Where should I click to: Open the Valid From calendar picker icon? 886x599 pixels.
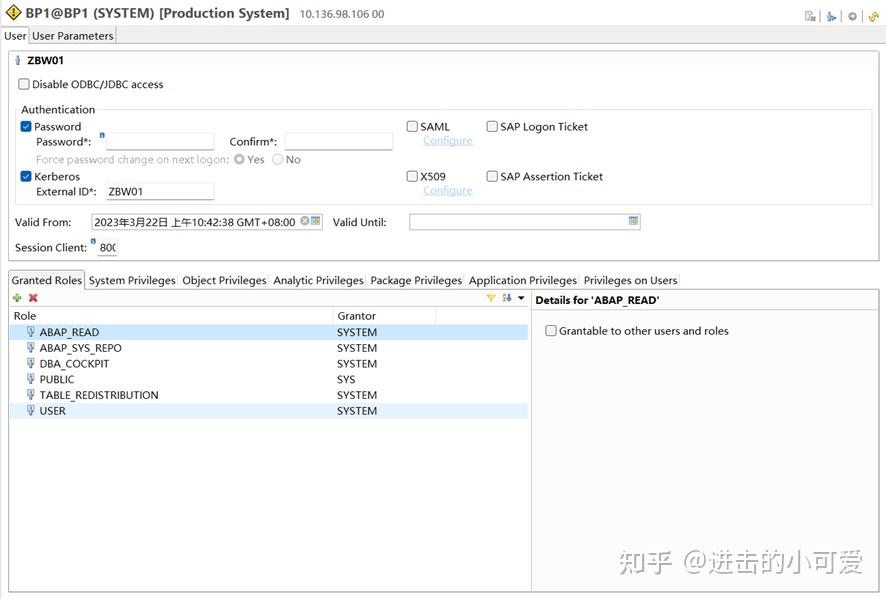pos(316,221)
